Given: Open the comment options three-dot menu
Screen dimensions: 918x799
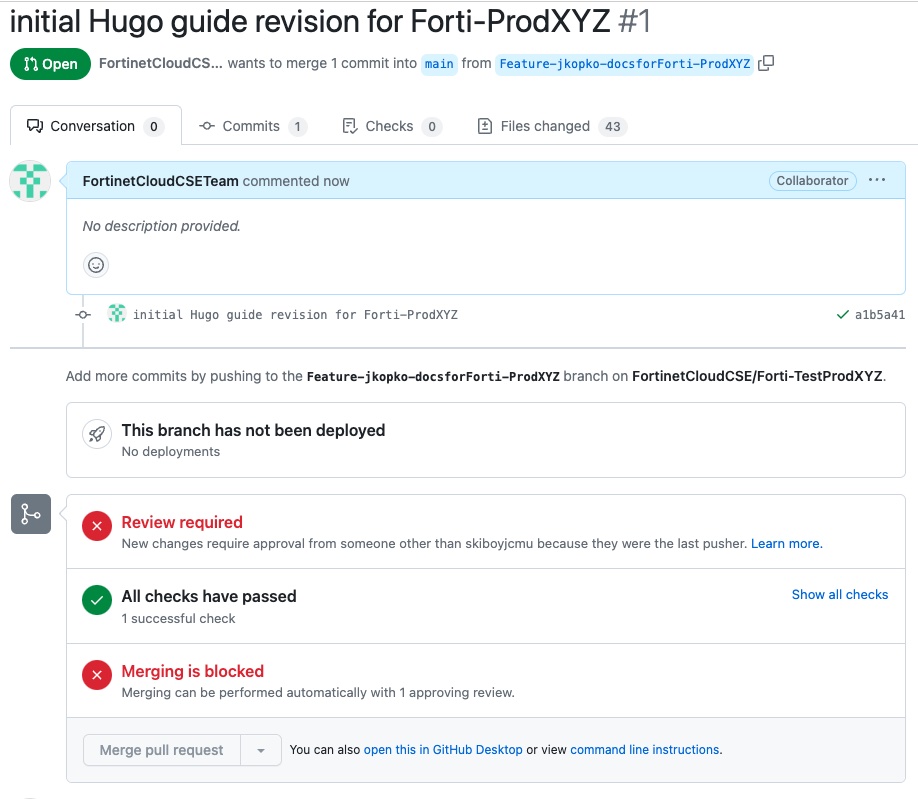Looking at the screenshot, I should 876,180.
